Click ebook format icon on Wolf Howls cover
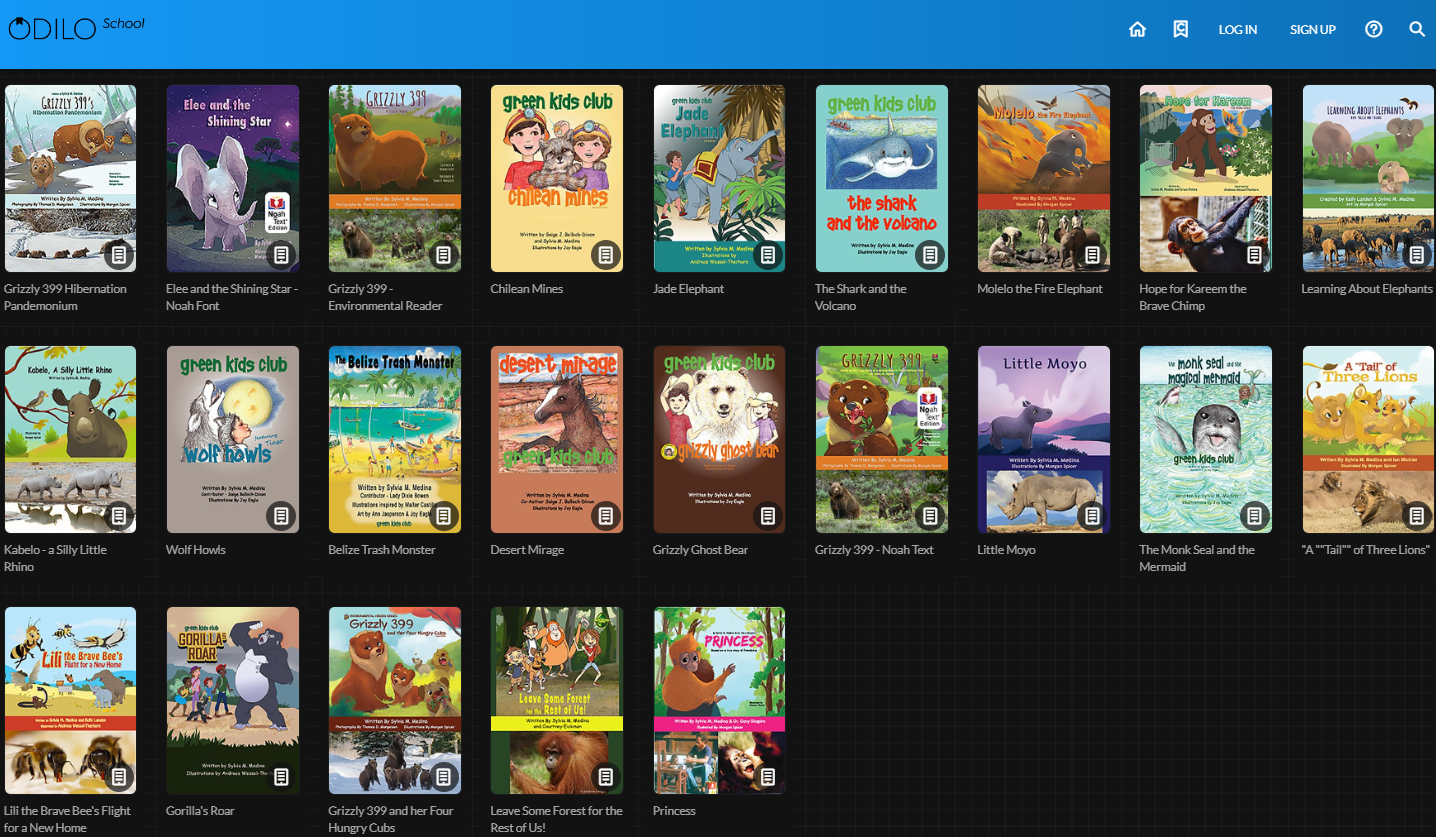Screen dimensions: 1436x837 (x=281, y=516)
